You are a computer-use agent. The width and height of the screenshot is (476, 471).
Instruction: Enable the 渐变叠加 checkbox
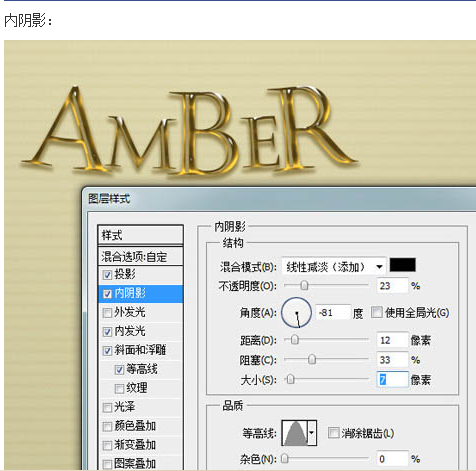tap(107, 446)
